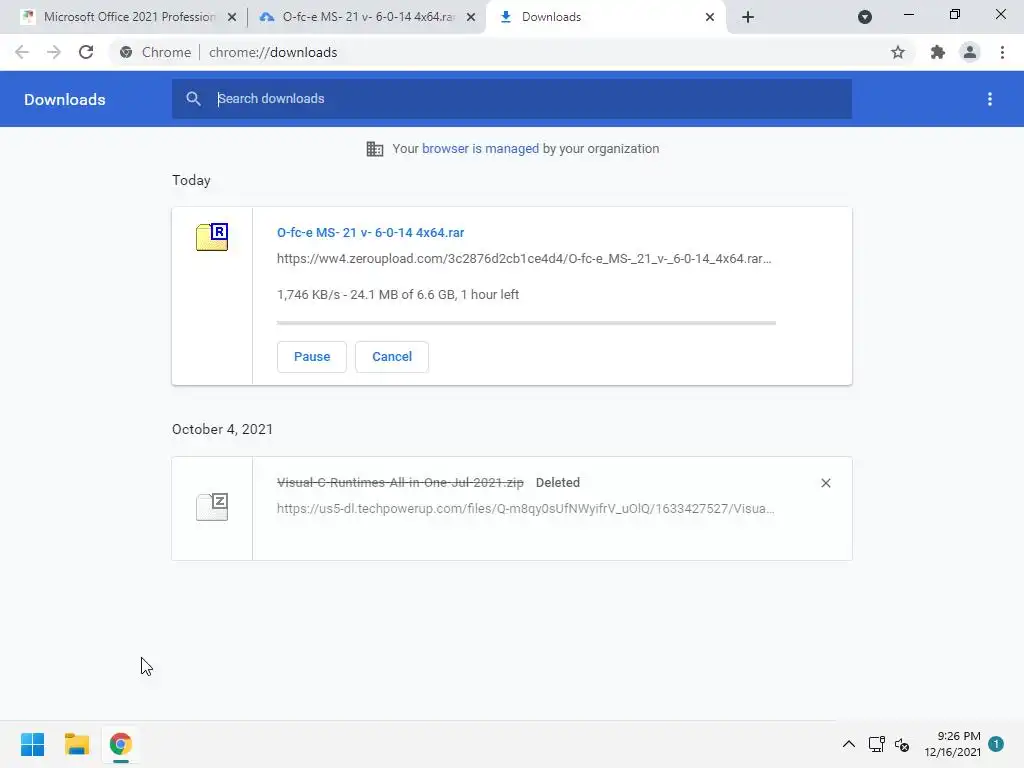Screen dimensions: 1024x768
Task: Go back using browser back arrow
Action: click(x=22, y=52)
